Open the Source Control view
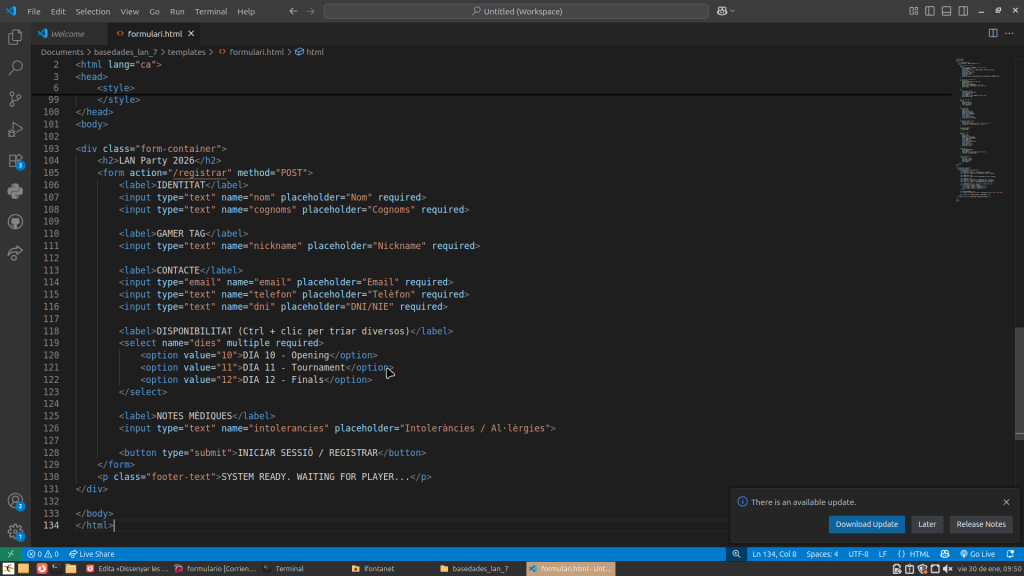Screen dimensions: 1024x576 coord(15,98)
